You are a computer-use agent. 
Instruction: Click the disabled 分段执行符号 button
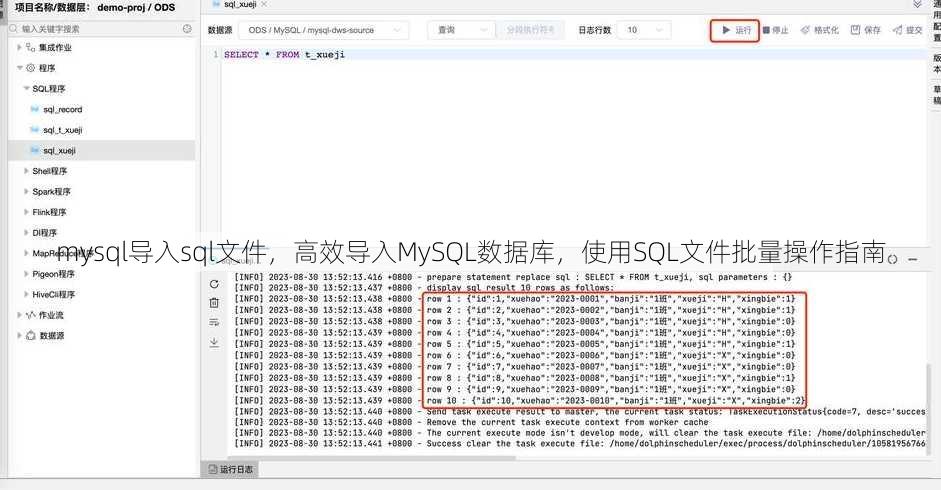click(x=531, y=30)
